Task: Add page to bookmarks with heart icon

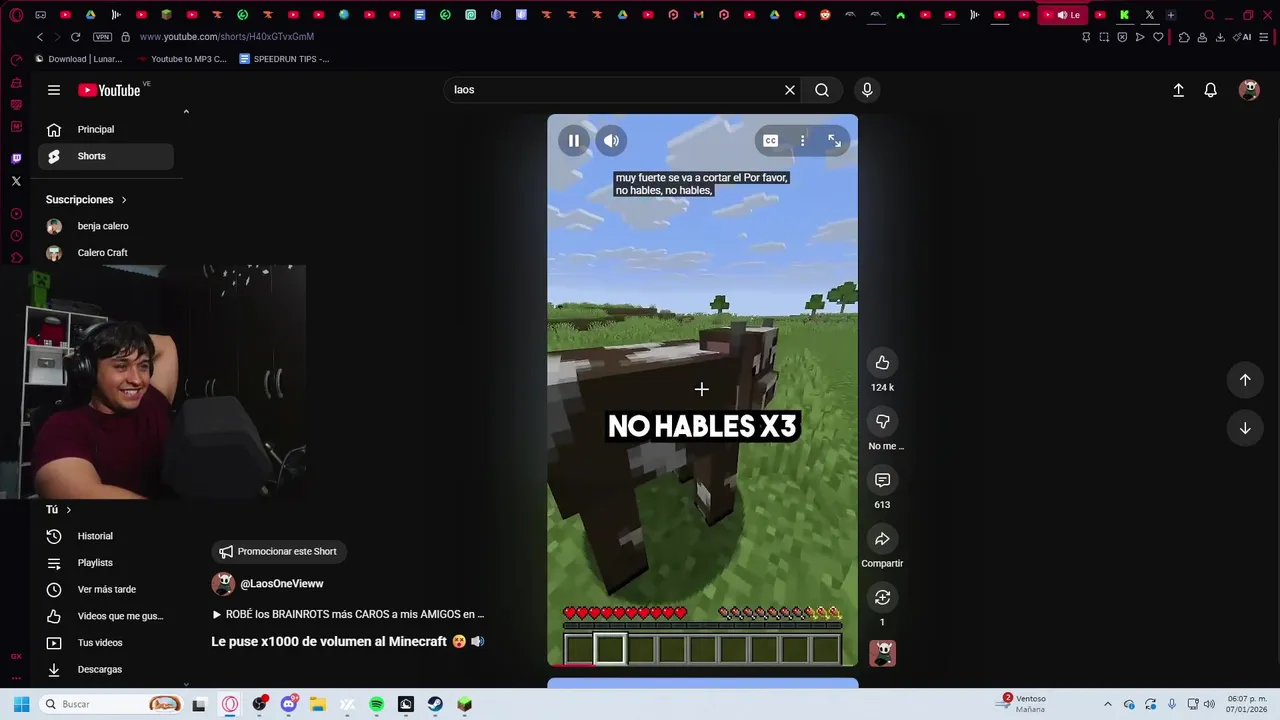Action: [x=1158, y=37]
